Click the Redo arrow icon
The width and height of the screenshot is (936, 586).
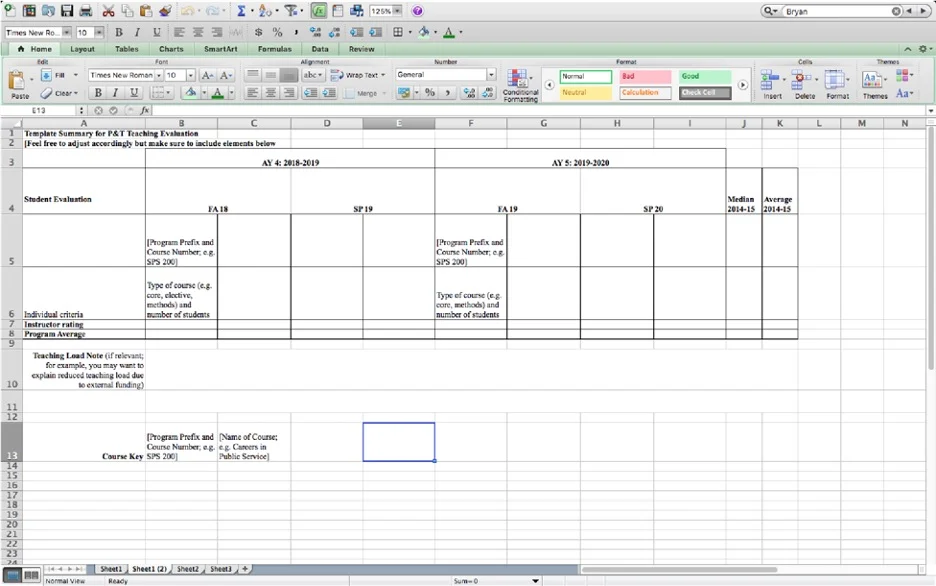pyautogui.click(x=213, y=11)
